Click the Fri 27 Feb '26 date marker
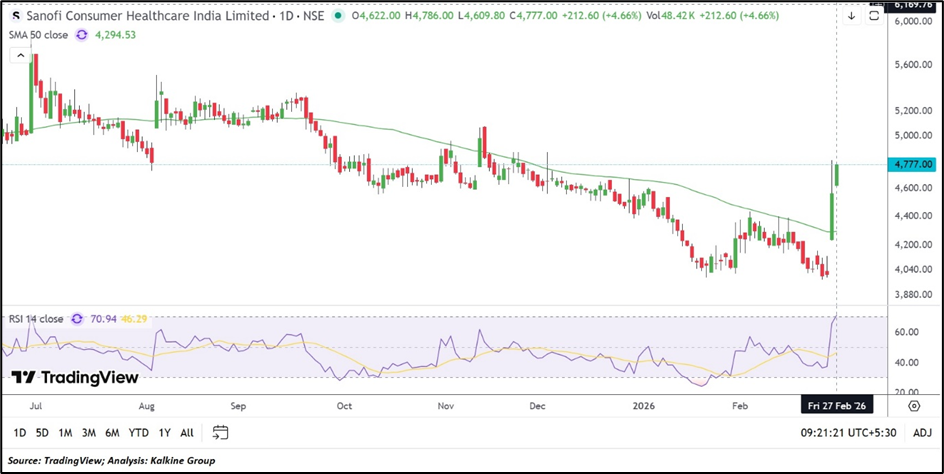 click(835, 407)
